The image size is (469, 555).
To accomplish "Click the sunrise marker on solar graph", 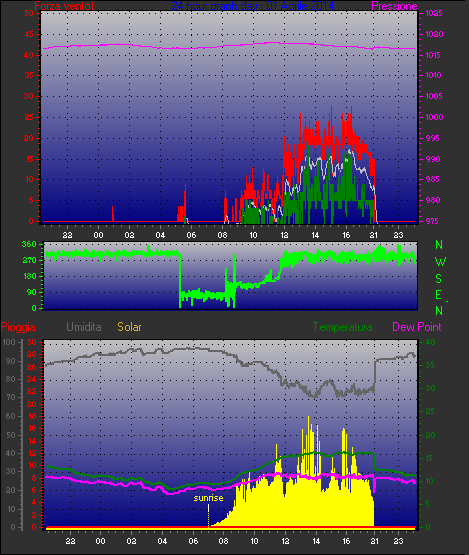I will coord(208,498).
